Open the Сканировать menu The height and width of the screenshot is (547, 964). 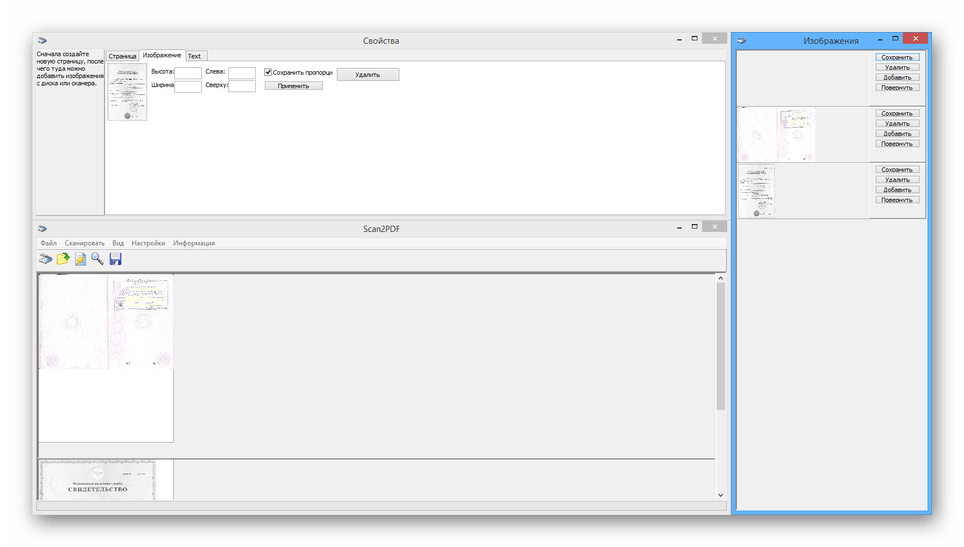[84, 243]
